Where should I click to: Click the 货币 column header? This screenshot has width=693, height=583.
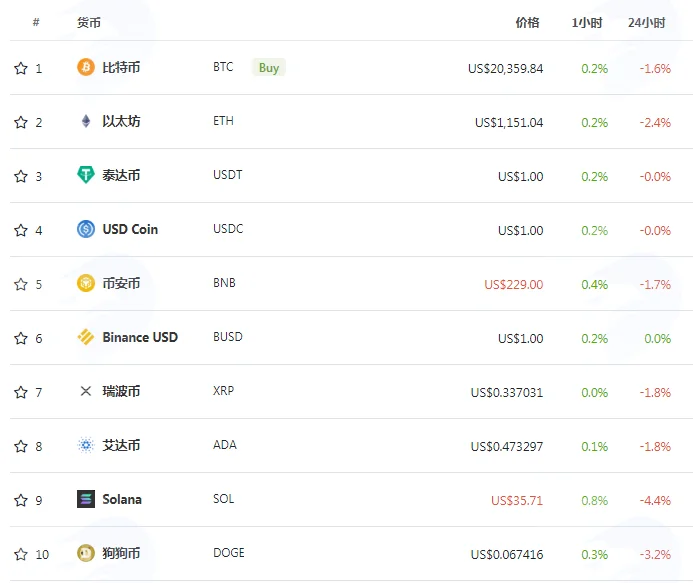[x=88, y=23]
